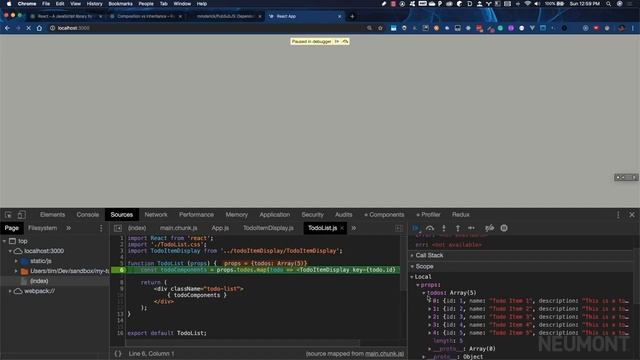Deactivate breakpoints in debugger toolbar
This screenshot has height=360, width=640.
[x=489, y=228]
